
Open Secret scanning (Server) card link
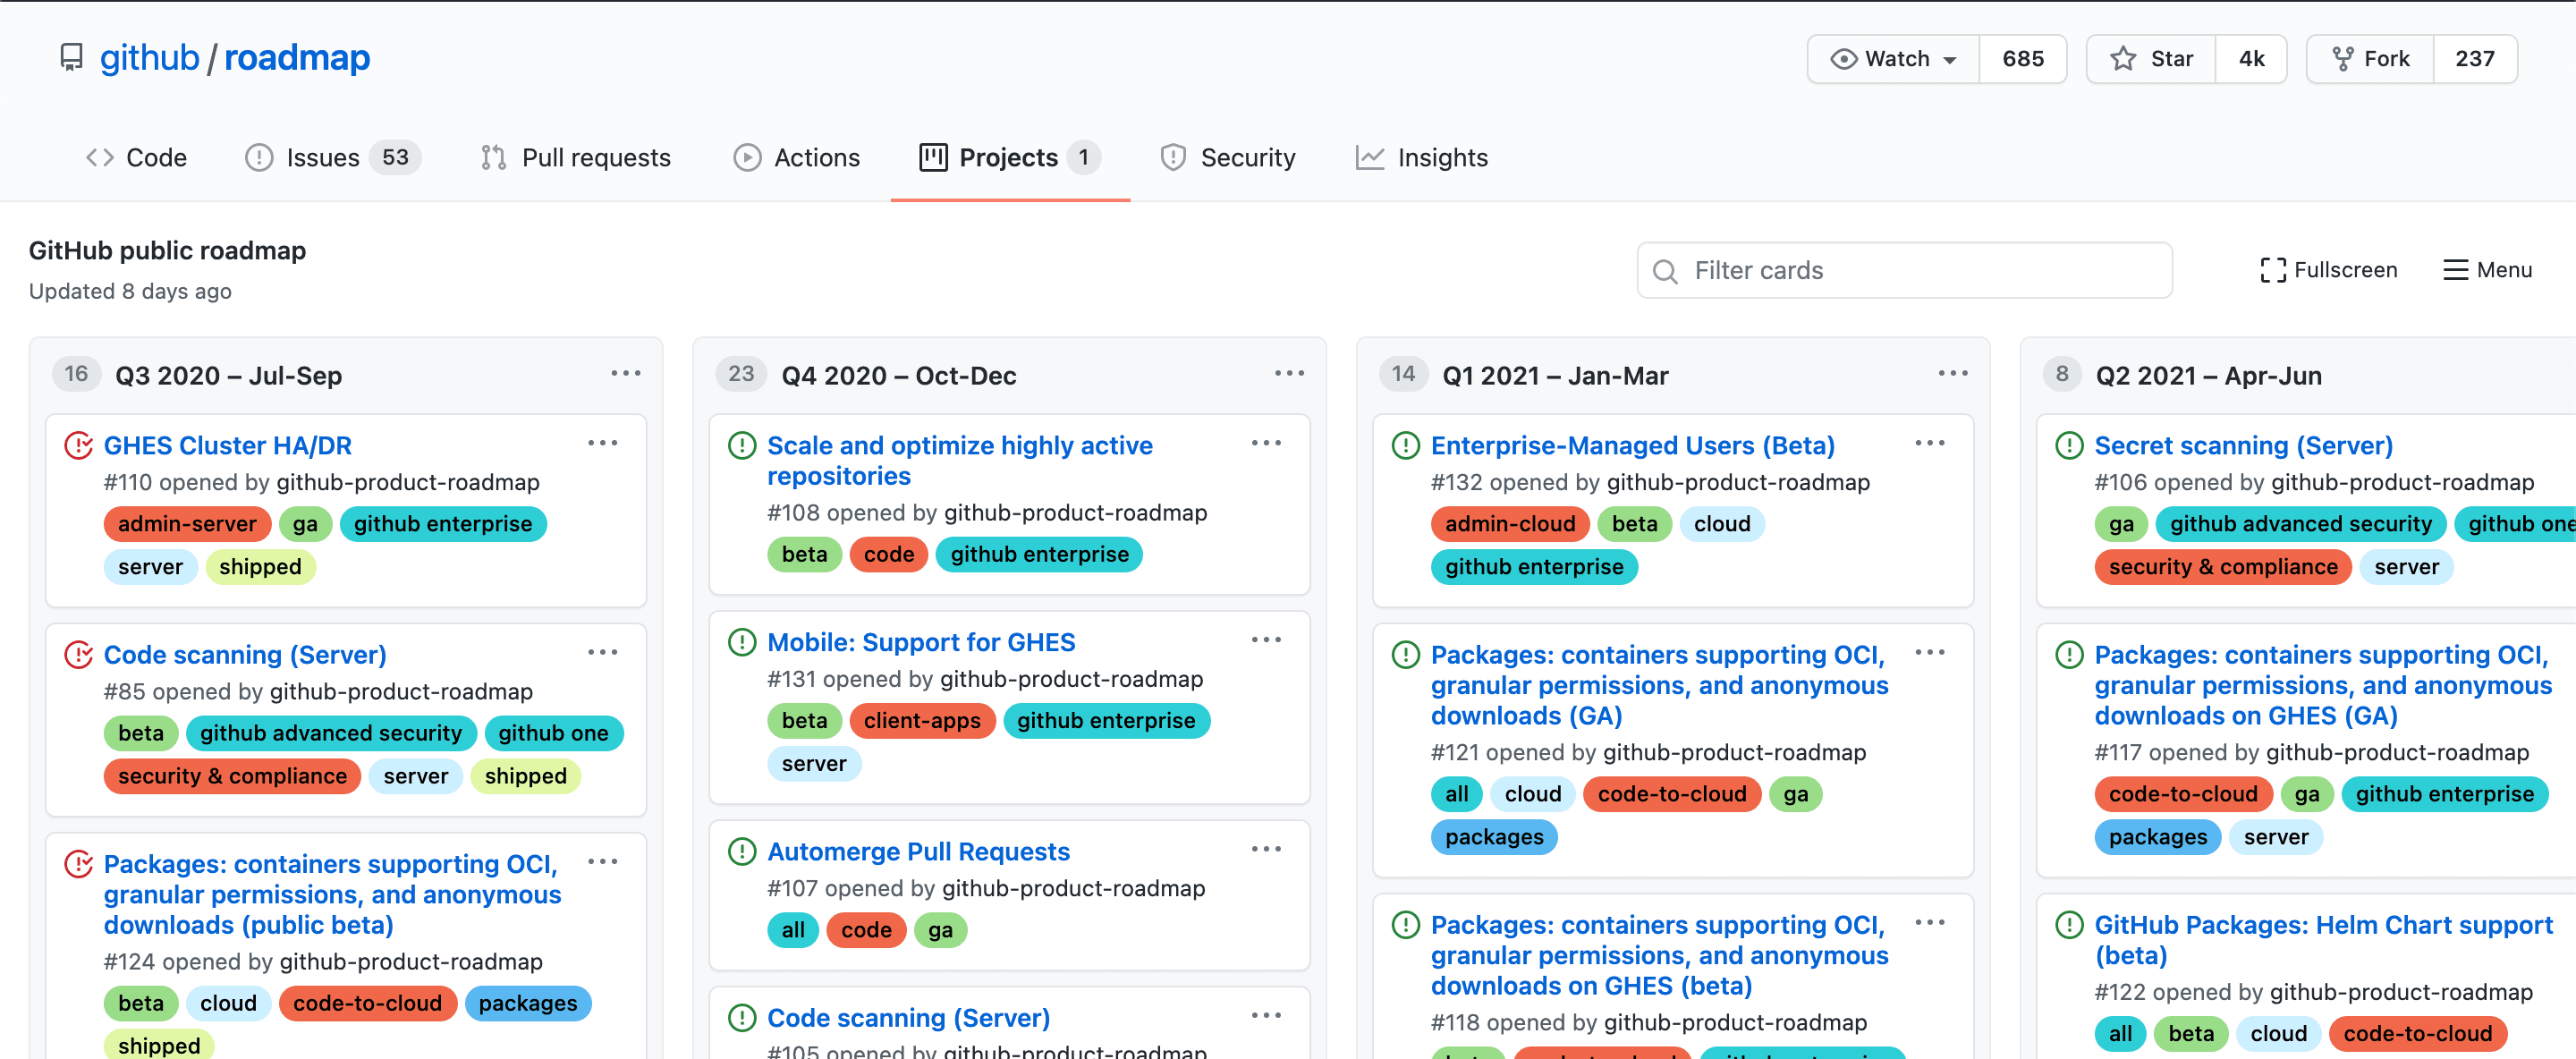click(2243, 445)
